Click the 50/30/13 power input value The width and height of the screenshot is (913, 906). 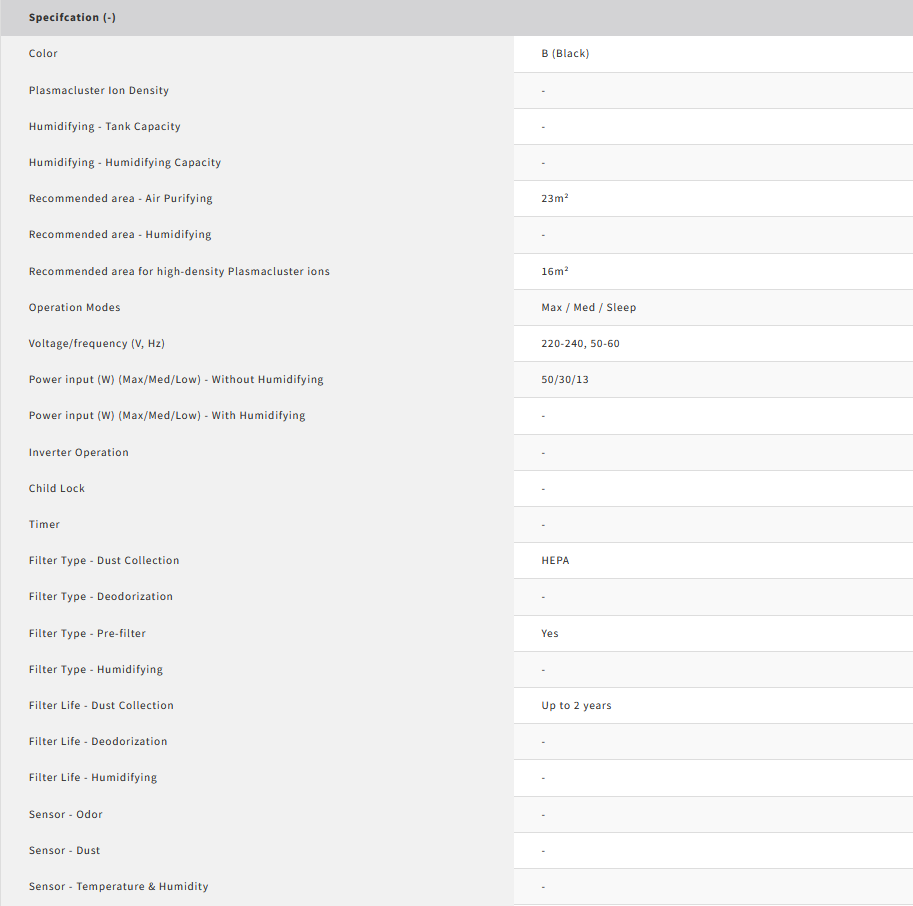[565, 380]
